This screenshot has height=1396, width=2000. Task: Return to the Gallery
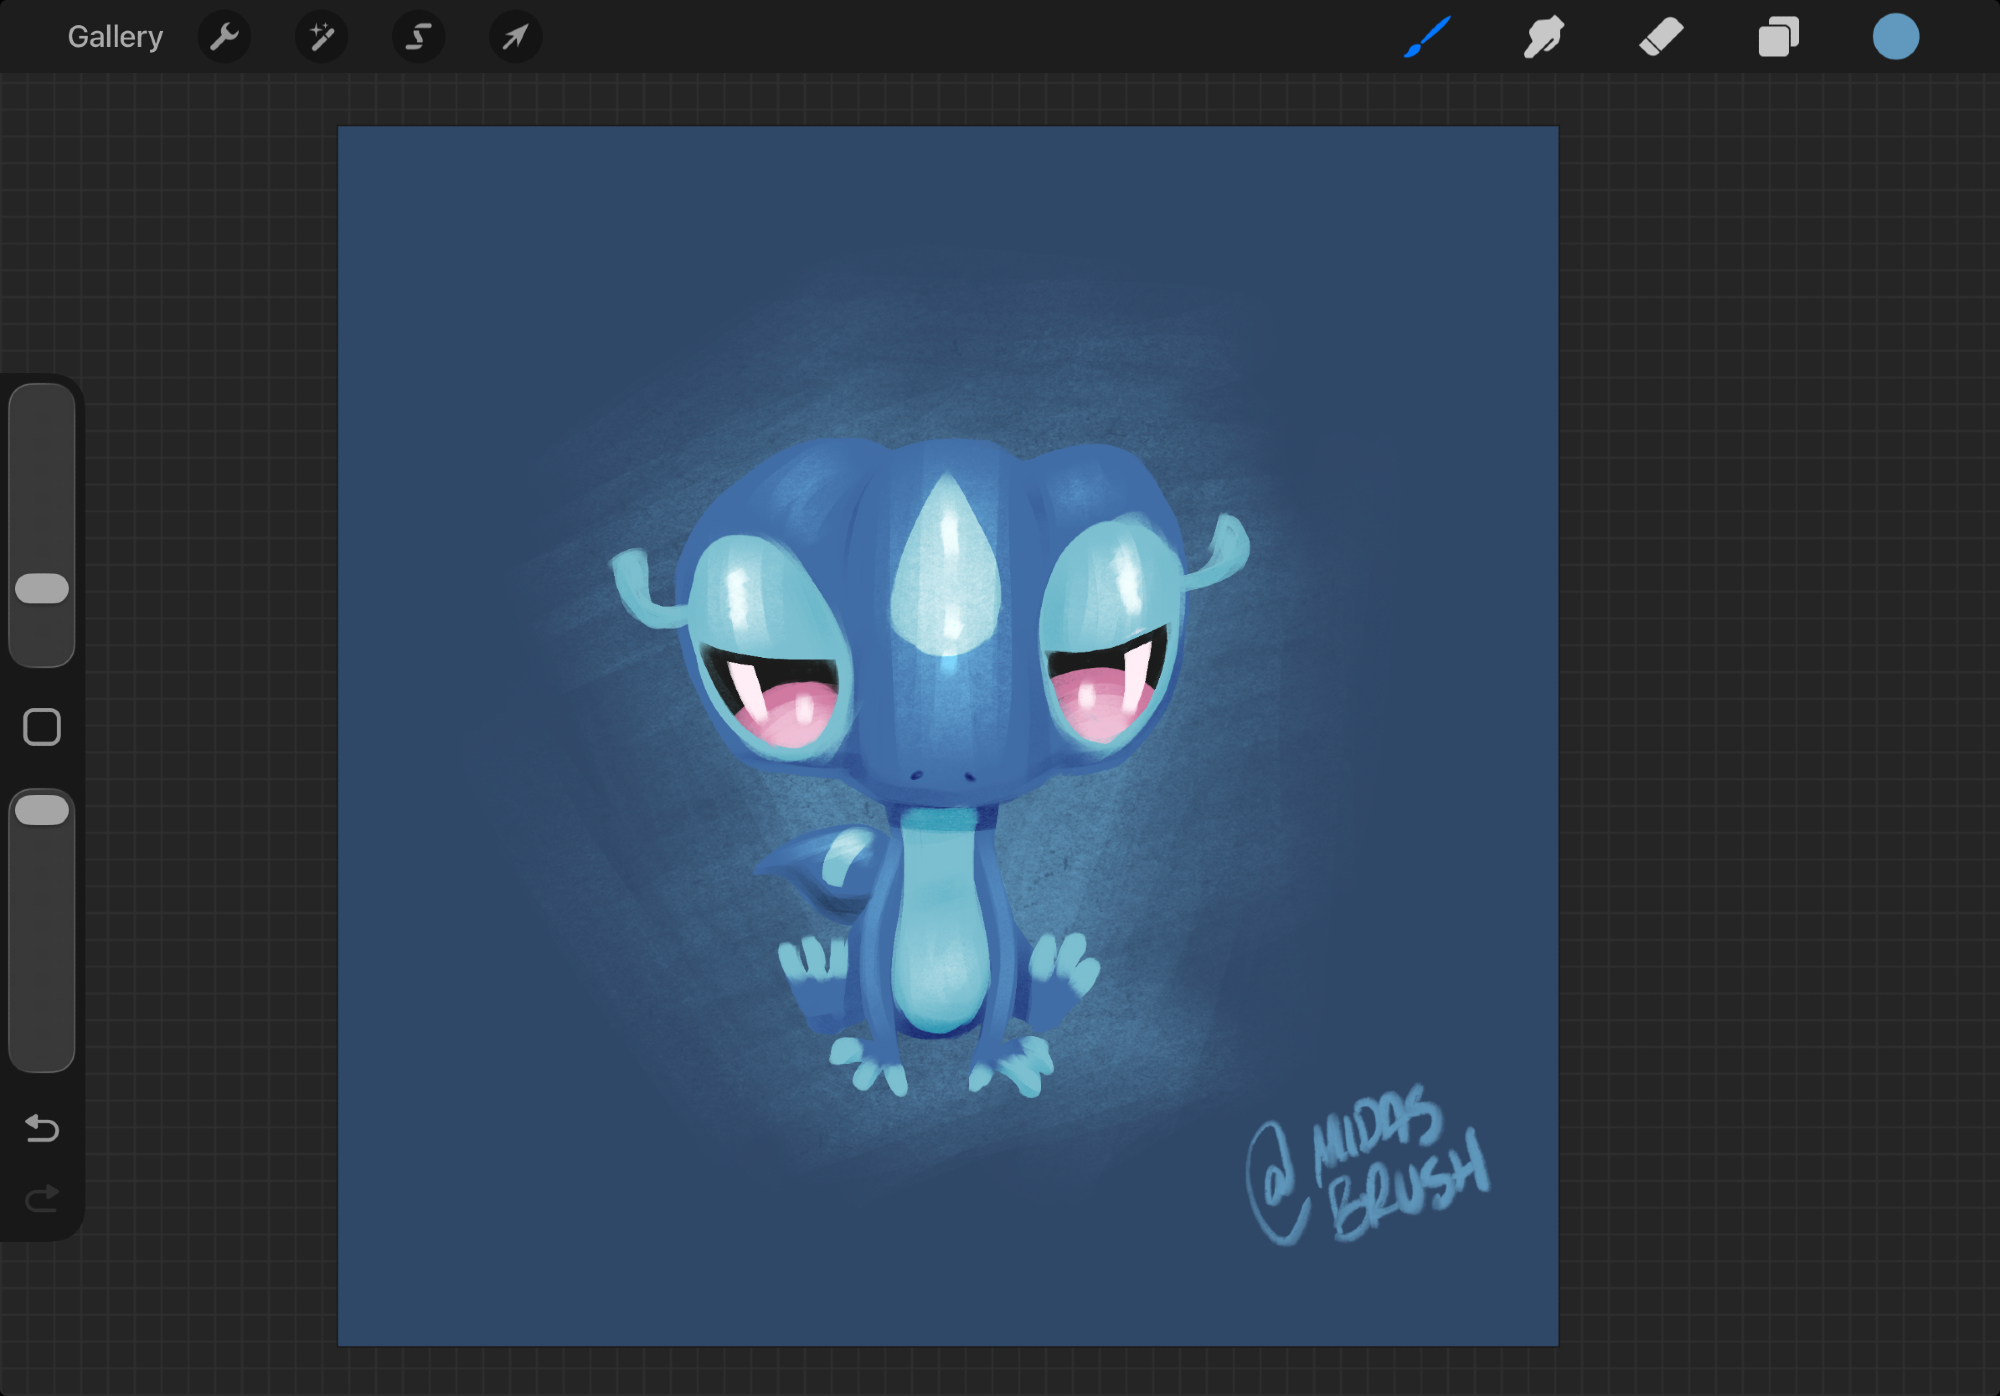pyautogui.click(x=115, y=38)
